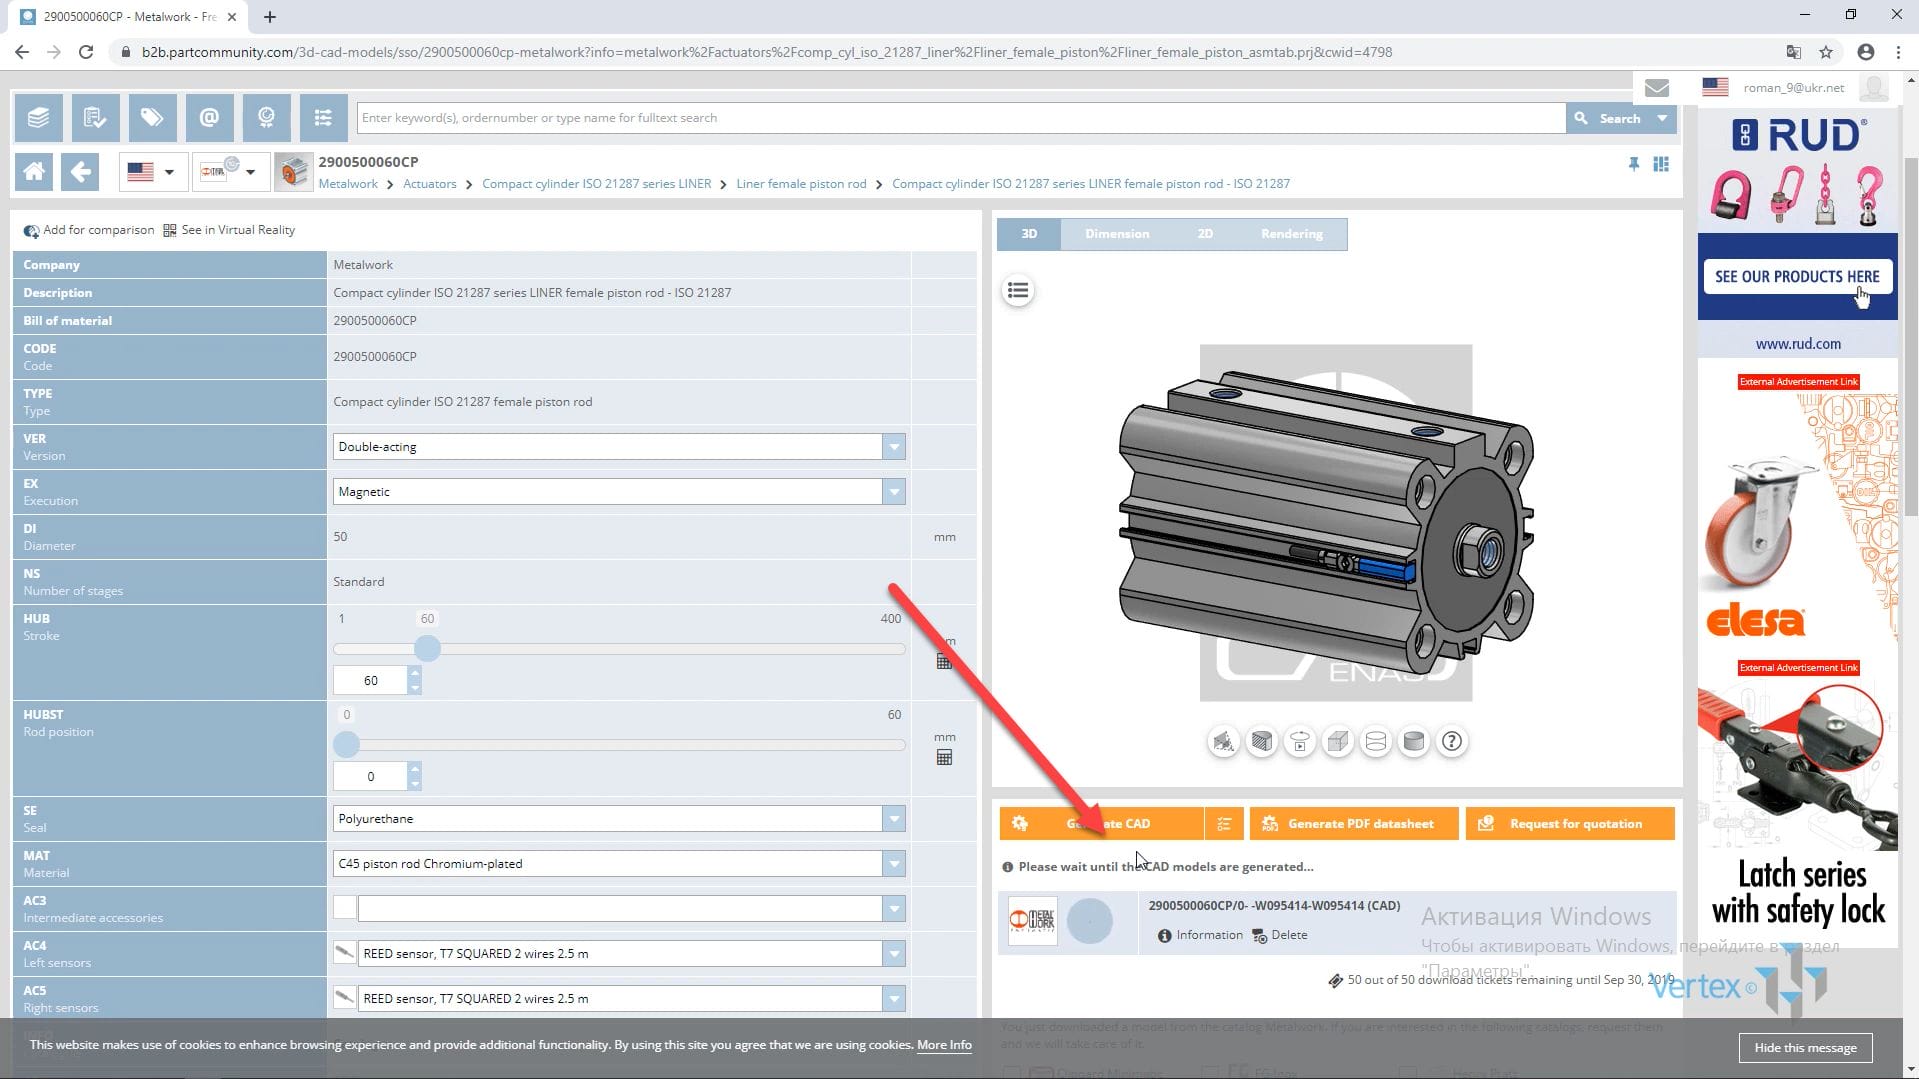Click Information under the CAD download

tap(1200, 935)
